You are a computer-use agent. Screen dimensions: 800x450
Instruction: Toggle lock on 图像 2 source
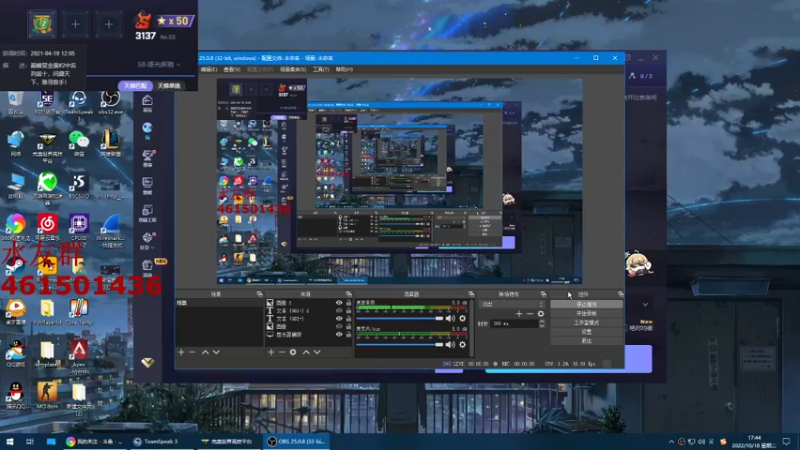[348, 303]
